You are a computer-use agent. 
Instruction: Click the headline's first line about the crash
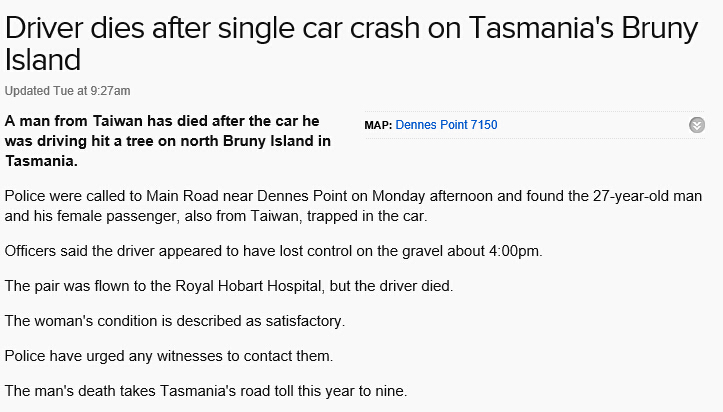350,28
